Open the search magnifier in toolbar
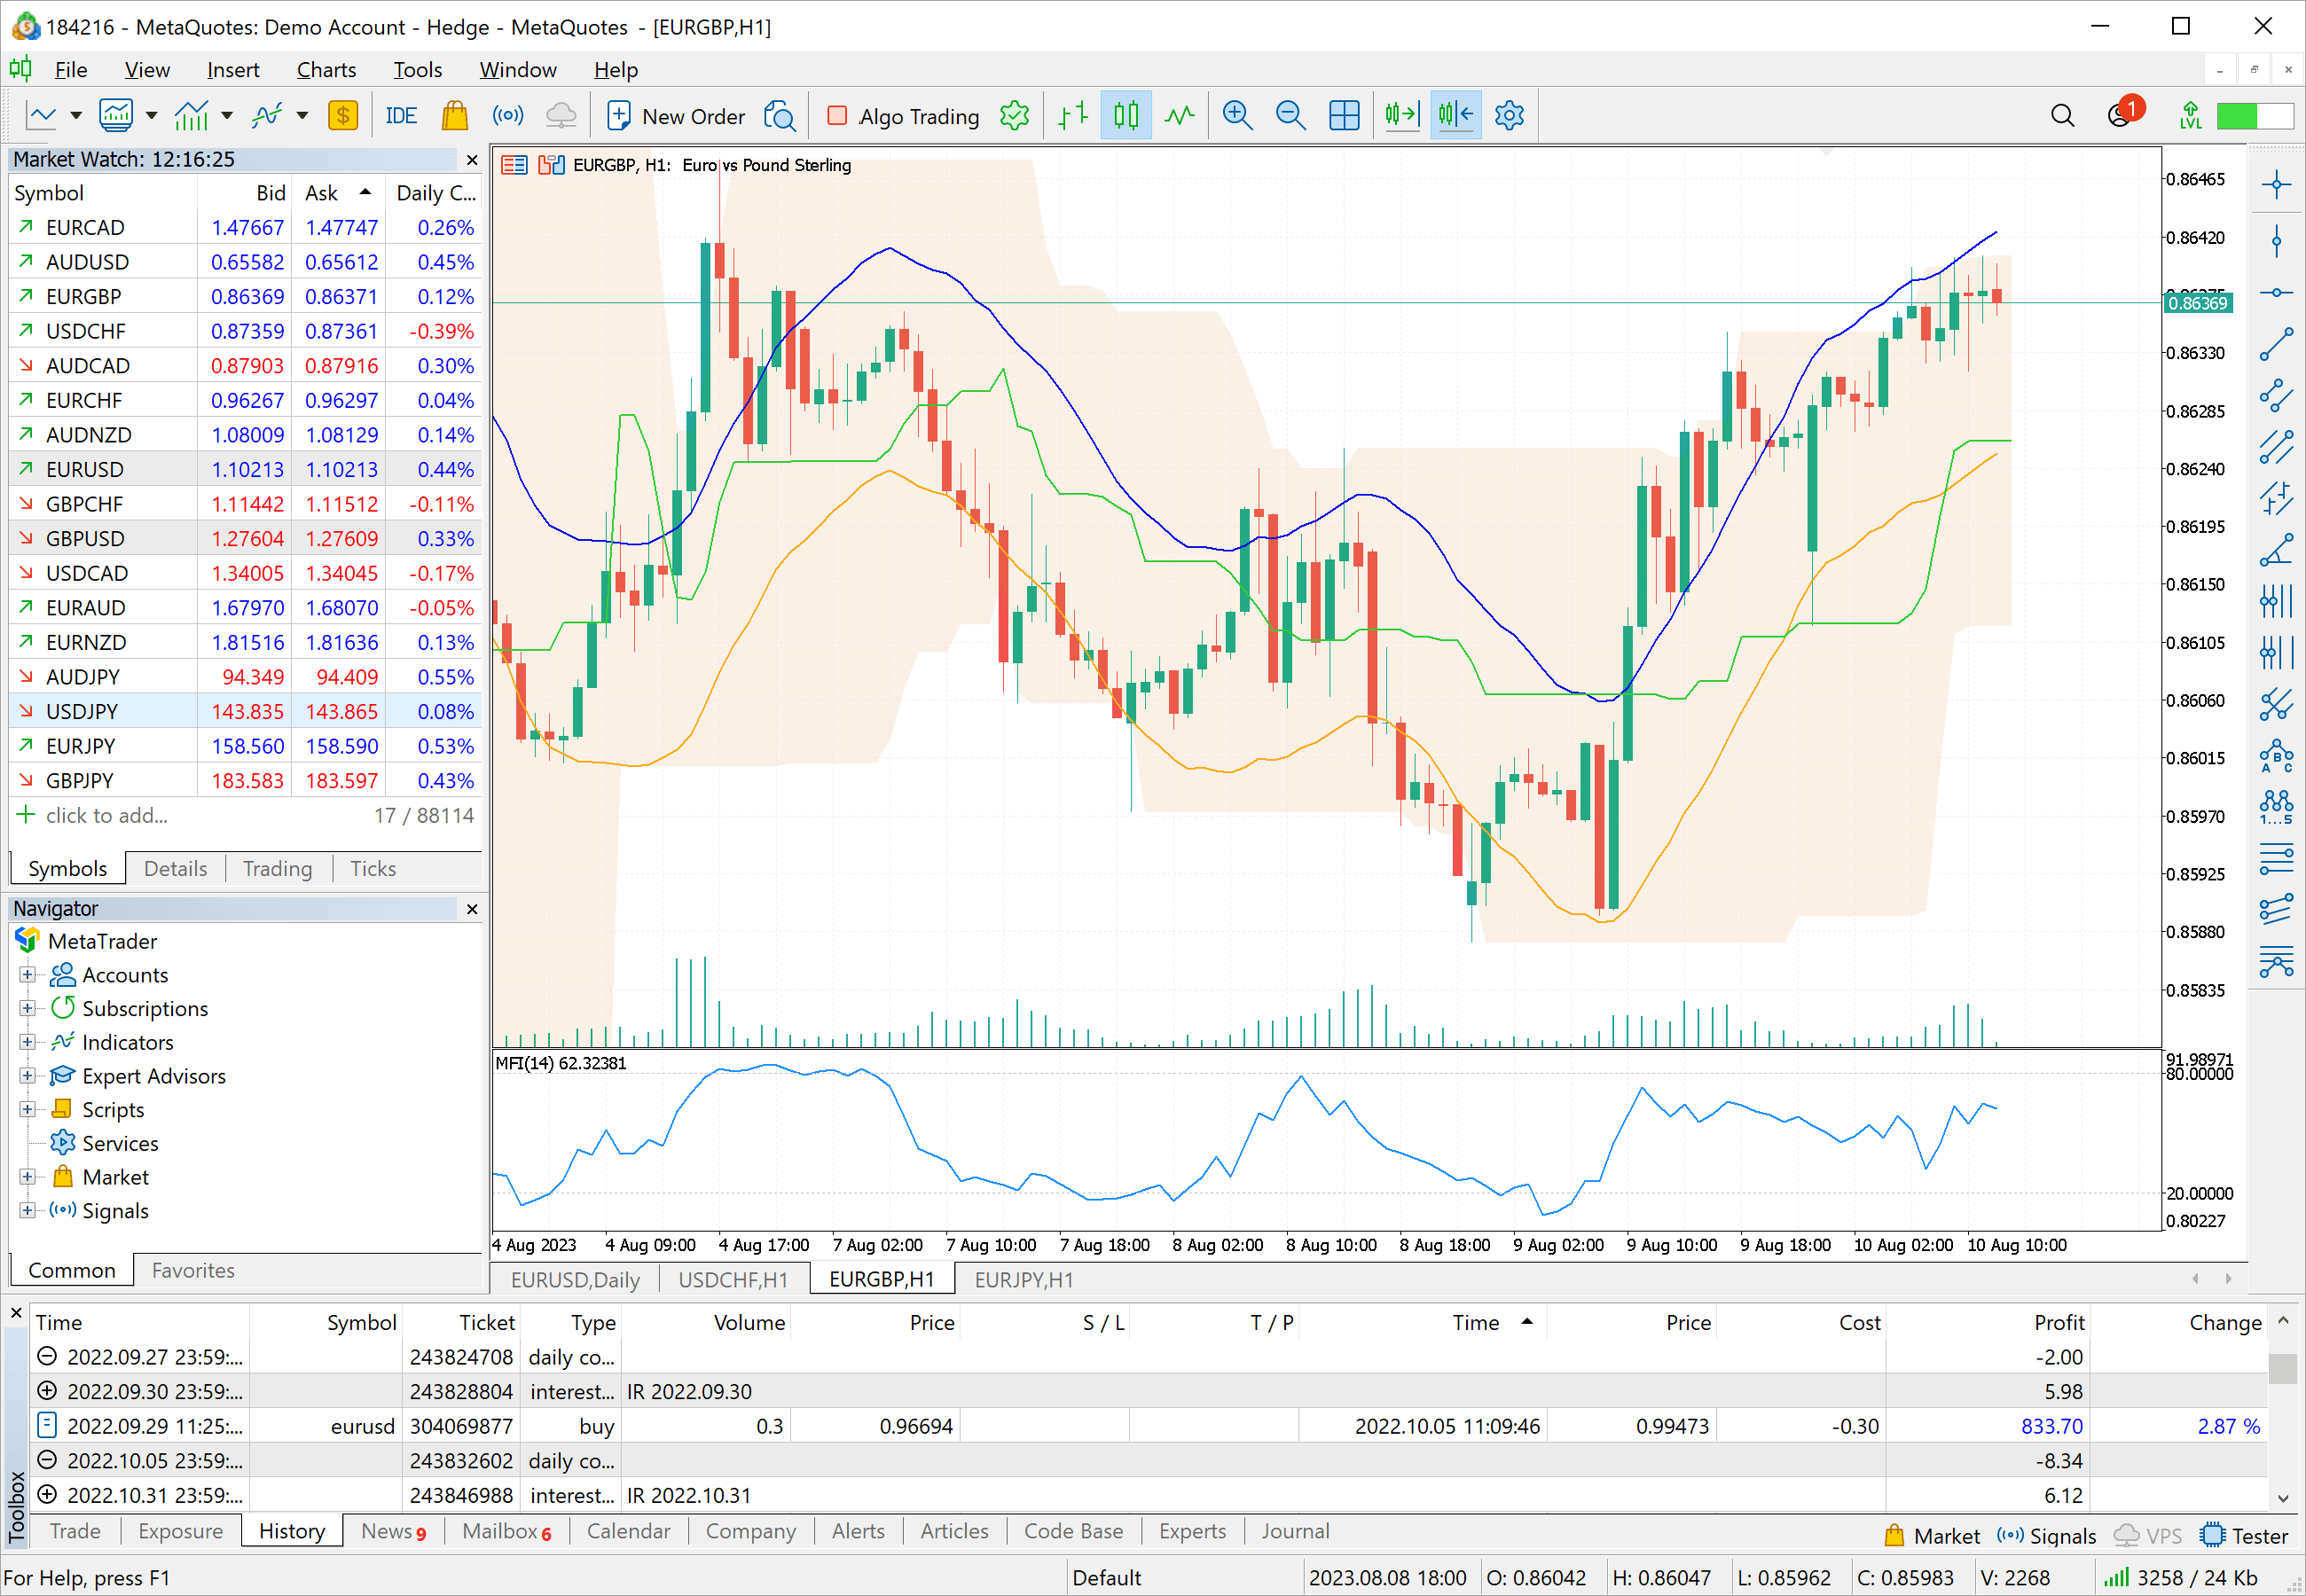Screen dimensions: 2306x1596 pyautogui.click(x=2062, y=116)
